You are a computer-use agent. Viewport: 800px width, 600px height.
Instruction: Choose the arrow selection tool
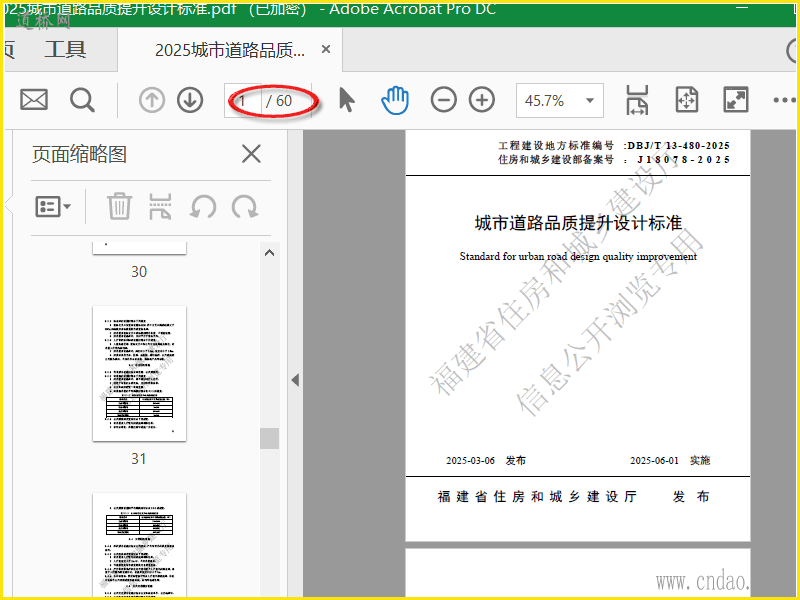coord(346,99)
